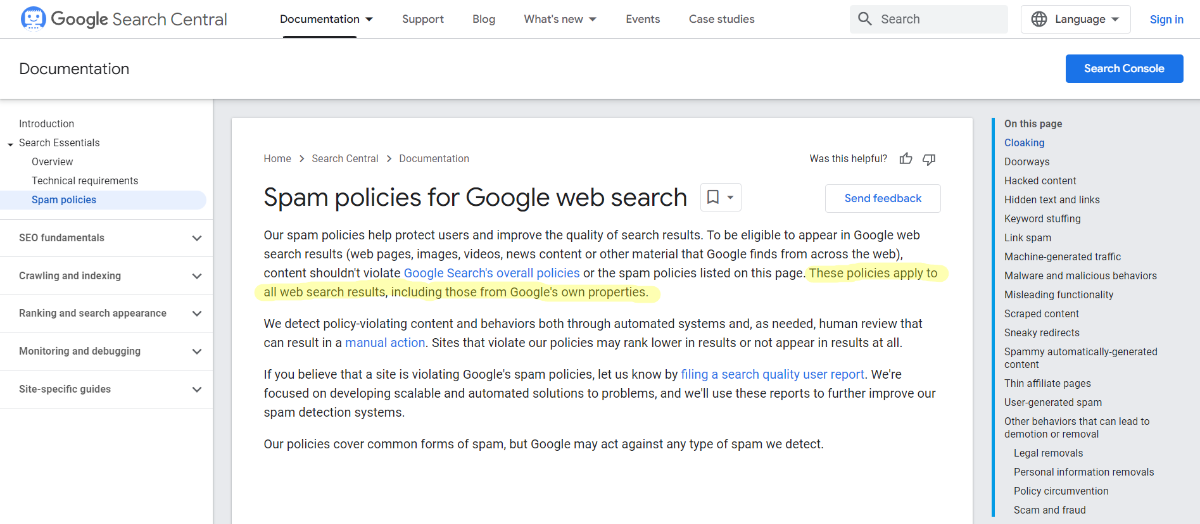The width and height of the screenshot is (1200, 524).
Task: Jump to Scraped content section
Action: [1041, 314]
